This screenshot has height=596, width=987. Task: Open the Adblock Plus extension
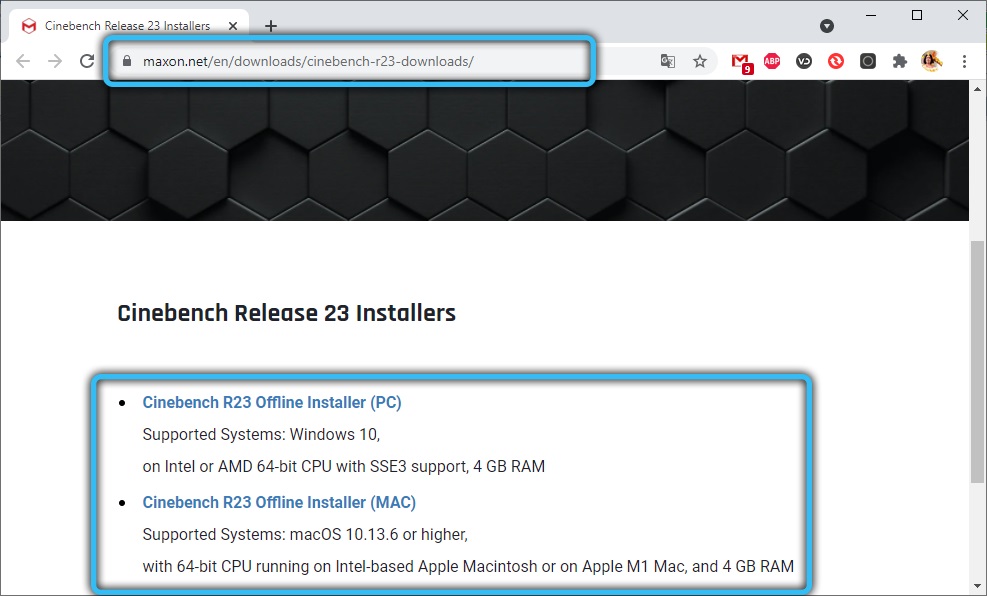(x=772, y=61)
